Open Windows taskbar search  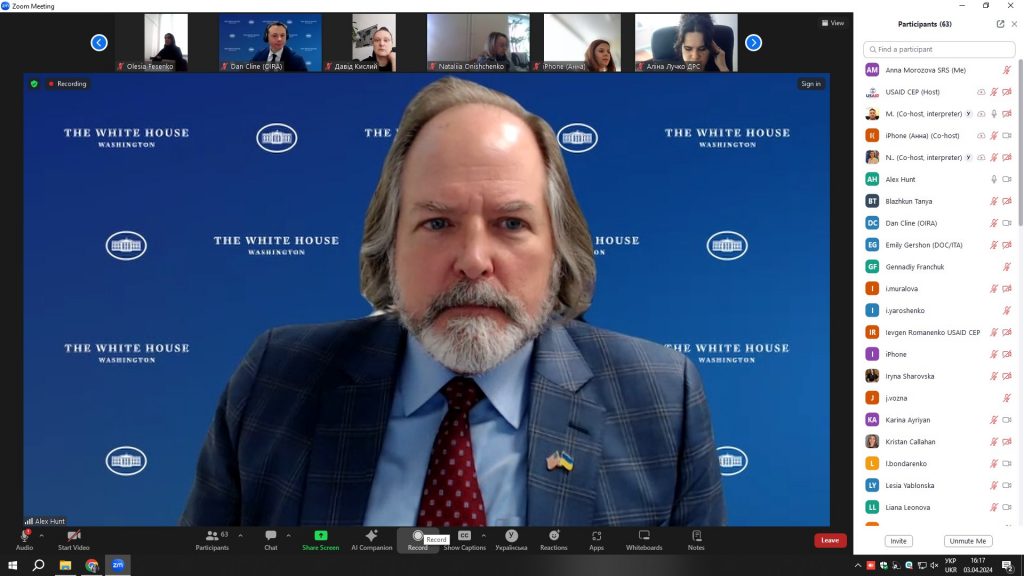(x=39, y=565)
